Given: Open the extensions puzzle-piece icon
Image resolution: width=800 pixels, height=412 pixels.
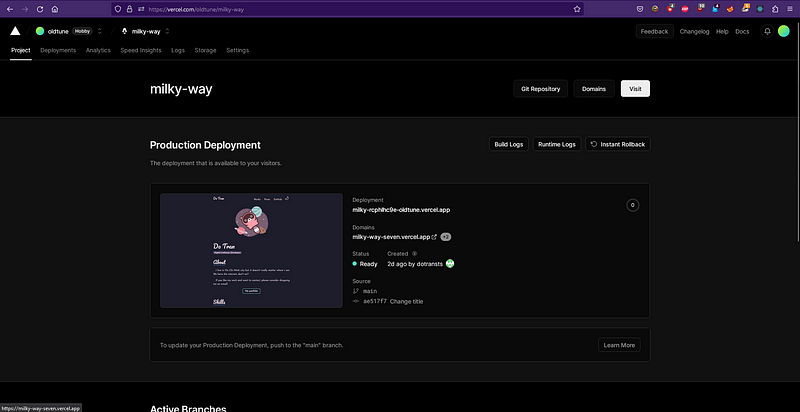Looking at the screenshot, I should (x=775, y=9).
